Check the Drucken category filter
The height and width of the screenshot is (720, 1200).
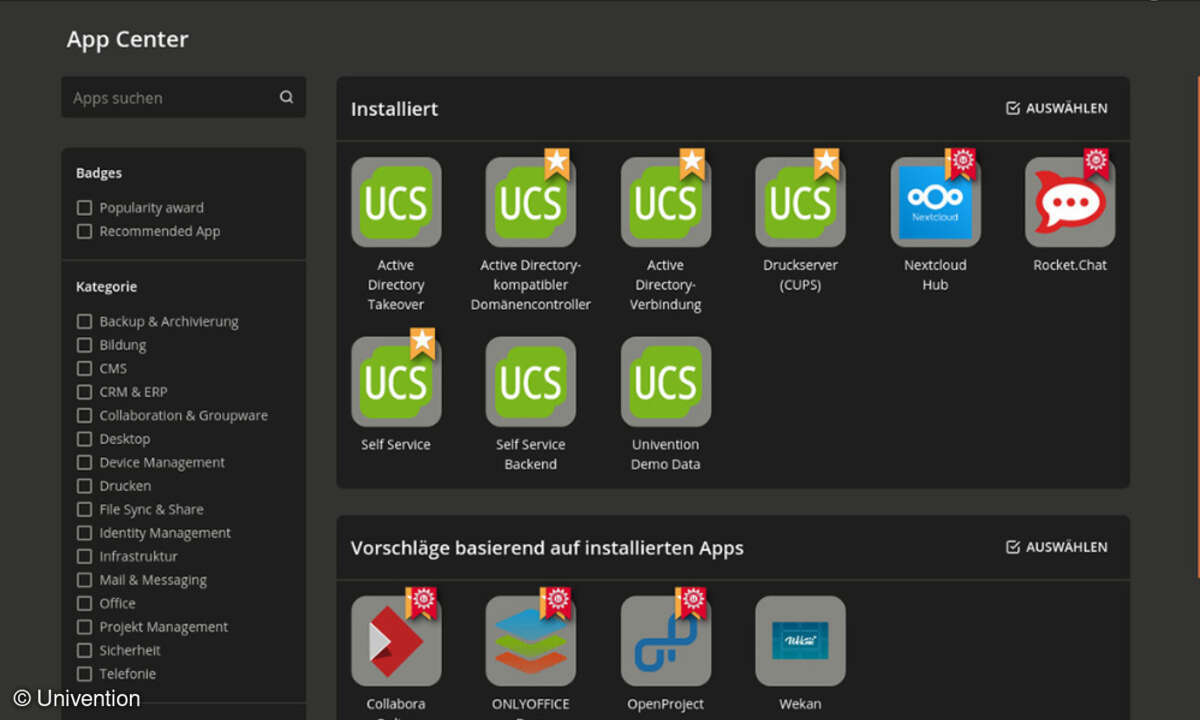(x=85, y=486)
